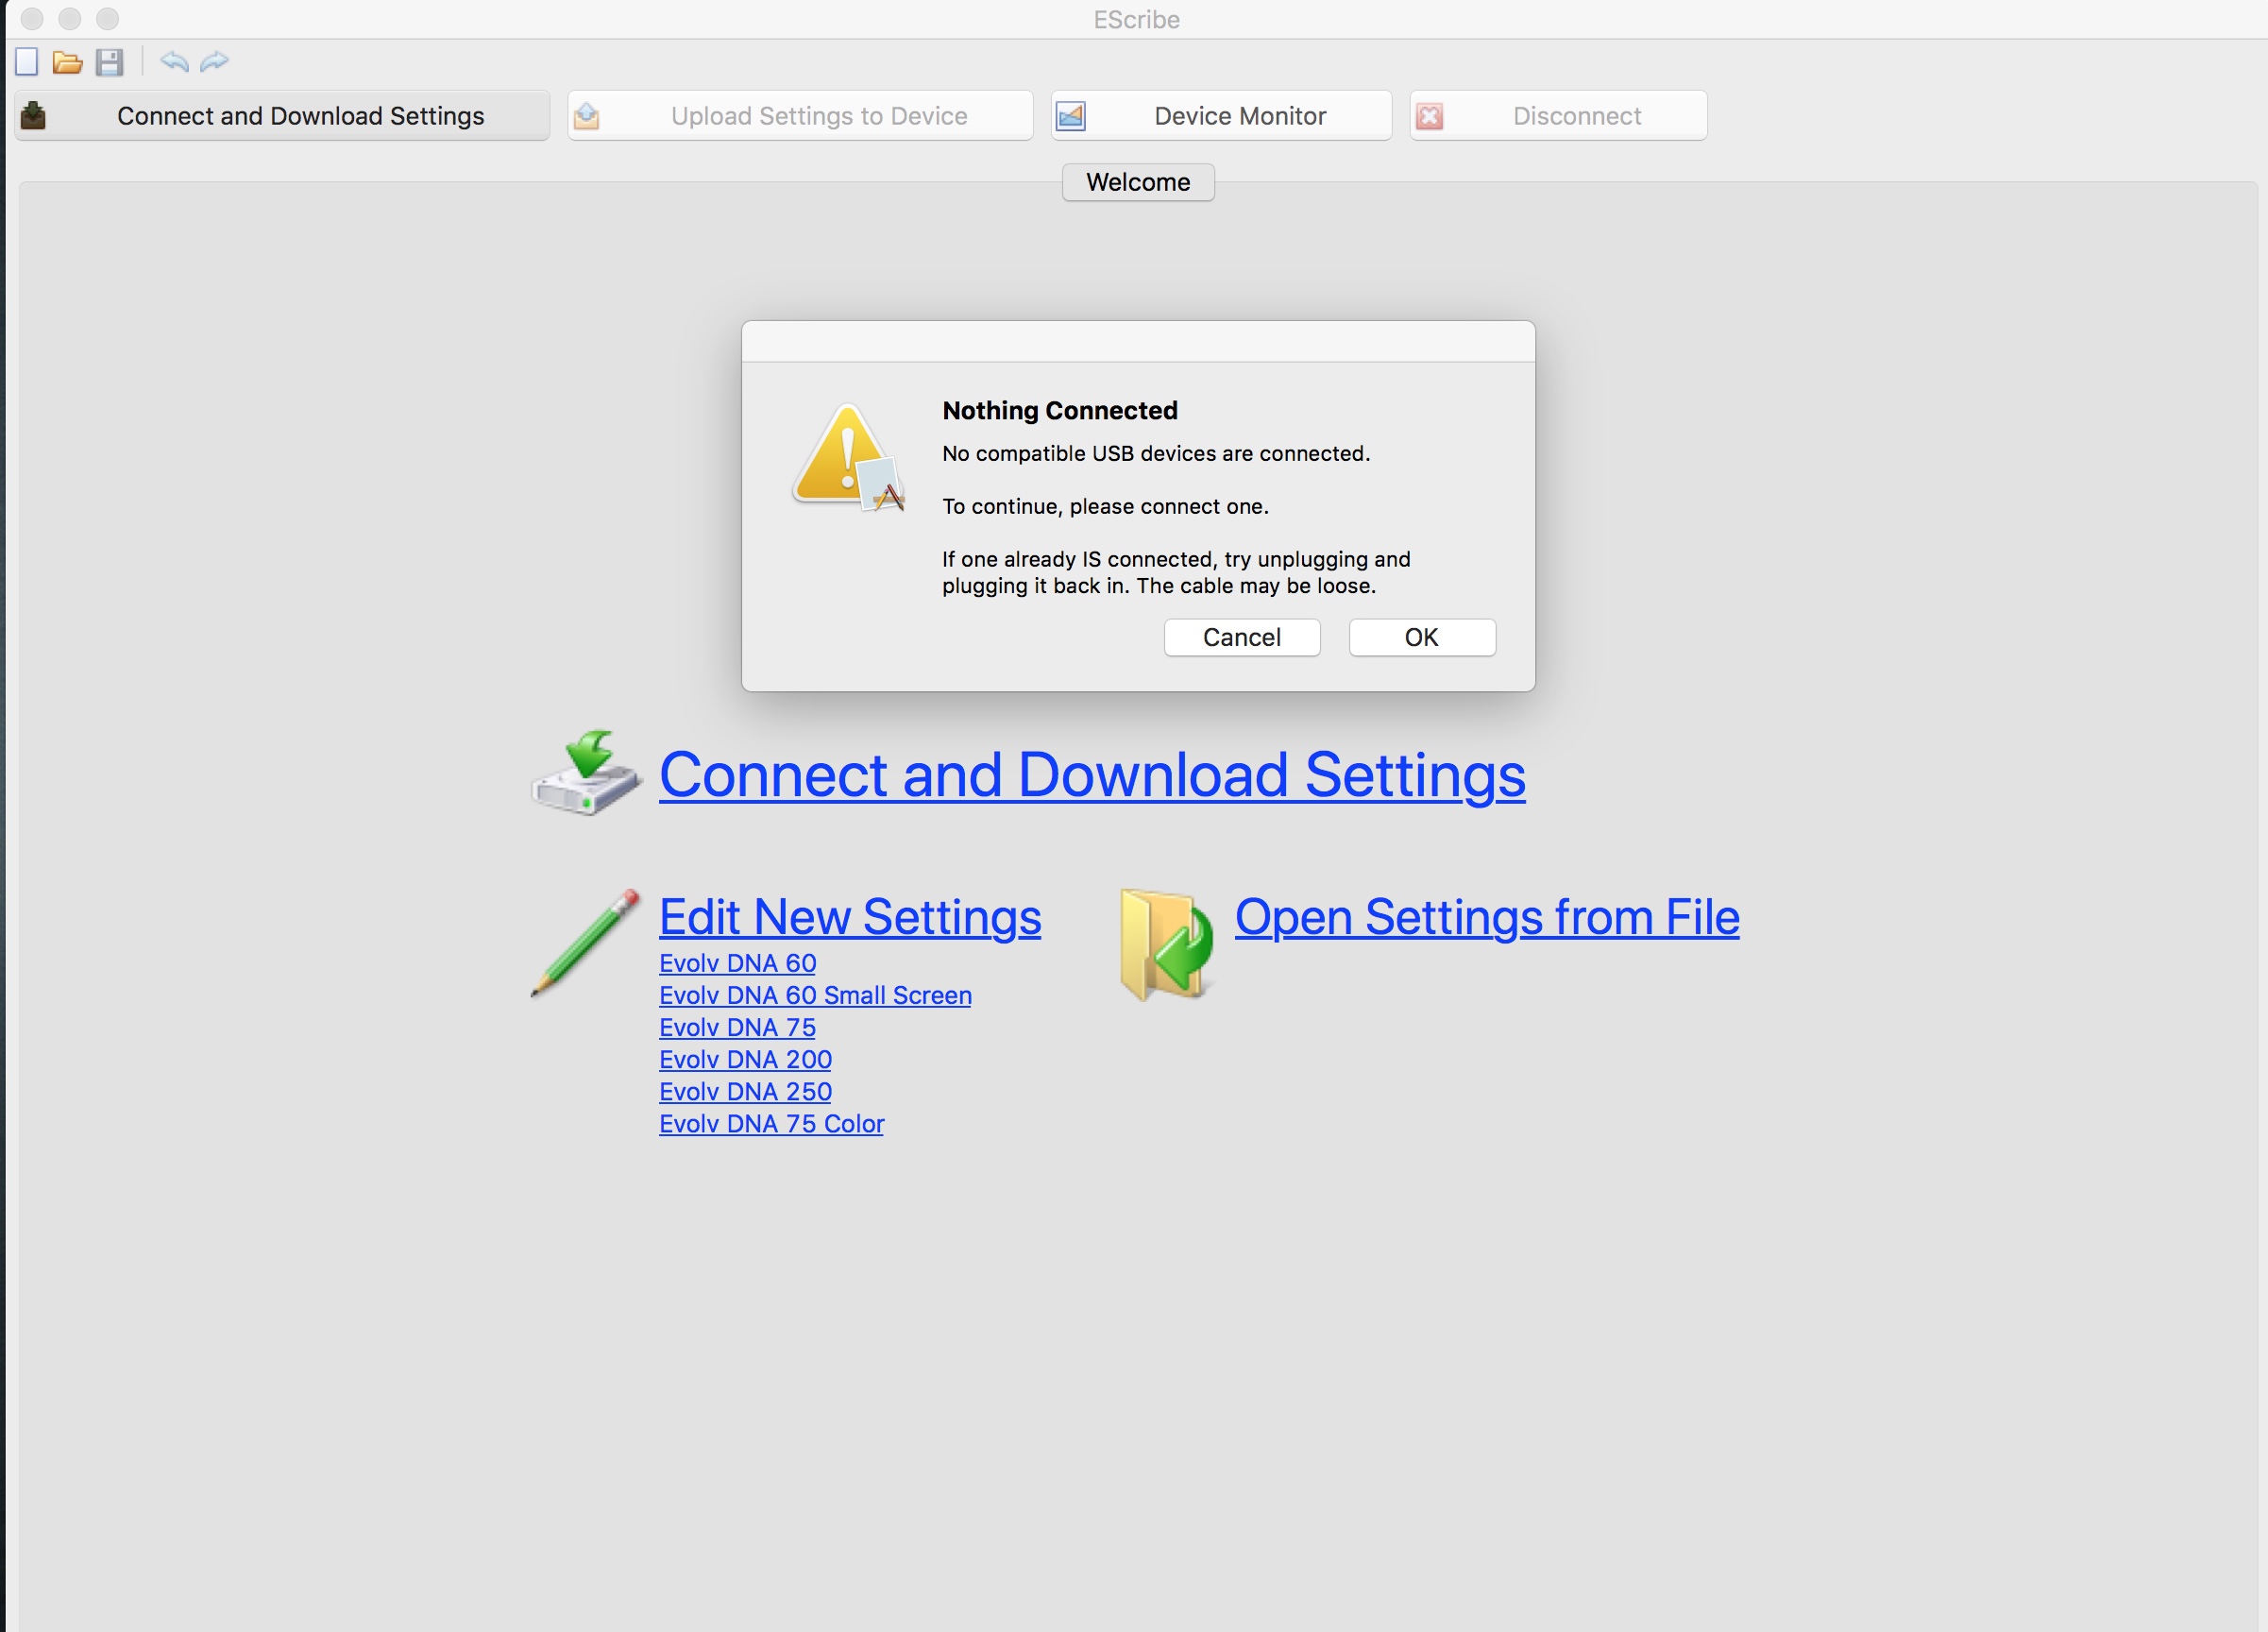Choose the Evolv DNA 60 link
The width and height of the screenshot is (2268, 1632).
click(x=737, y=963)
